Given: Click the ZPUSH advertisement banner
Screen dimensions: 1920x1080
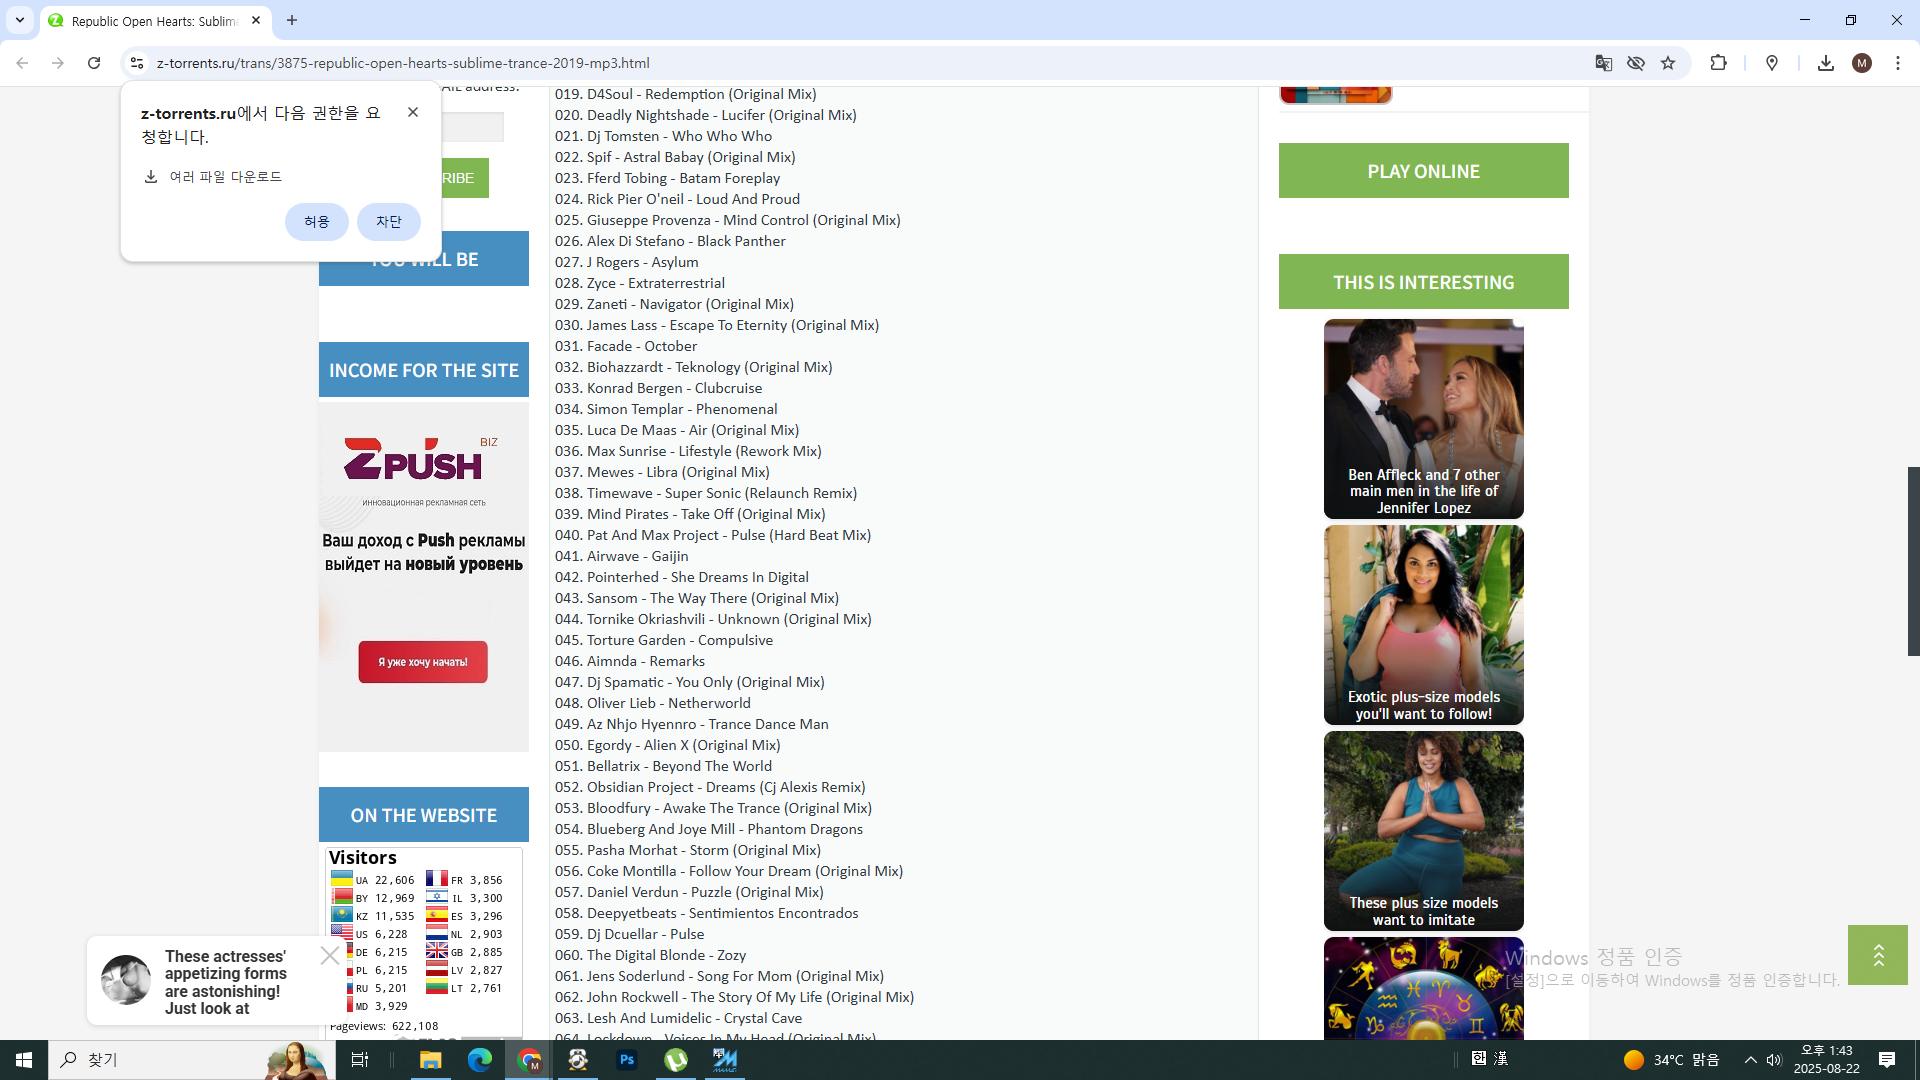Looking at the screenshot, I should (423, 577).
